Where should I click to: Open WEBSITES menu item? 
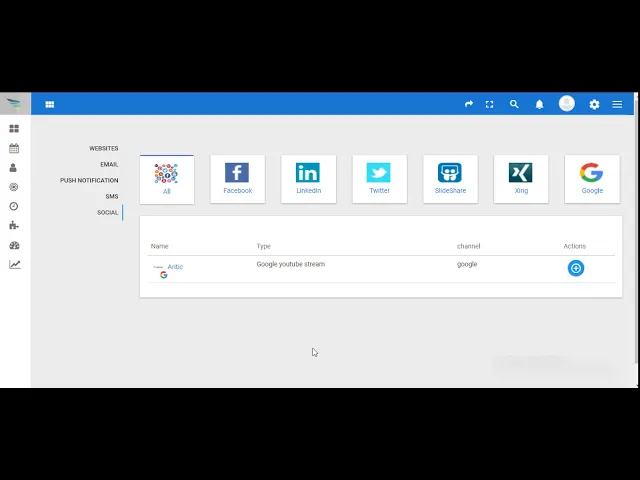point(104,149)
